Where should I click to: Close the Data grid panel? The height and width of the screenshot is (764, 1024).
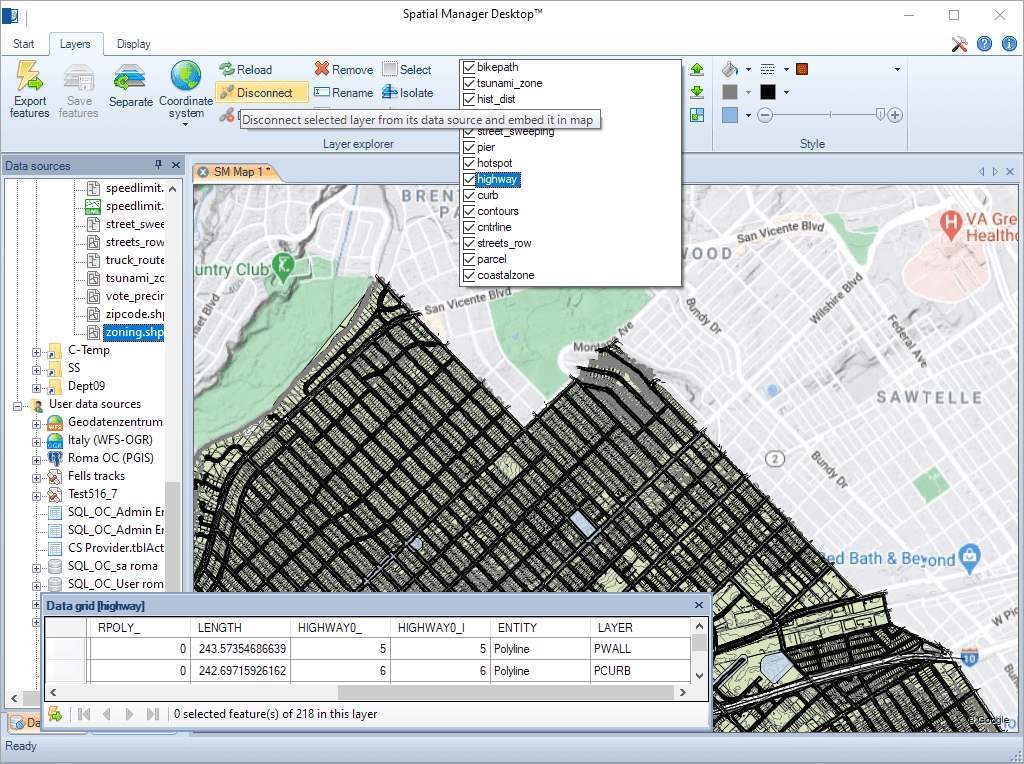699,605
